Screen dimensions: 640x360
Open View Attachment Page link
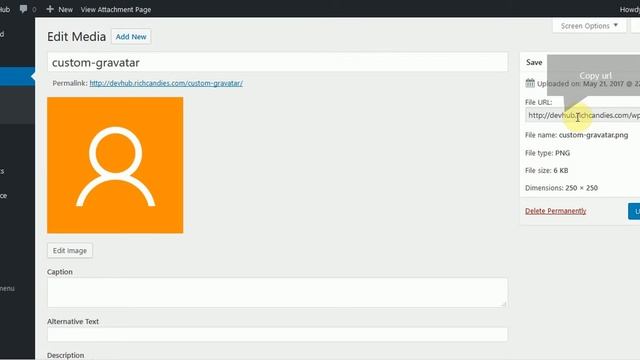click(116, 9)
